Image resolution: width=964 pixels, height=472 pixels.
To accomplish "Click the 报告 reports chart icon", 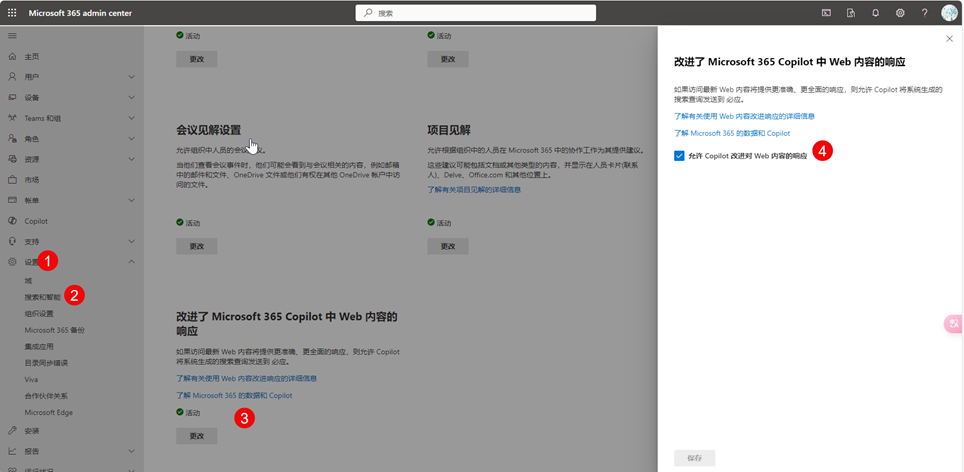I will pos(12,451).
